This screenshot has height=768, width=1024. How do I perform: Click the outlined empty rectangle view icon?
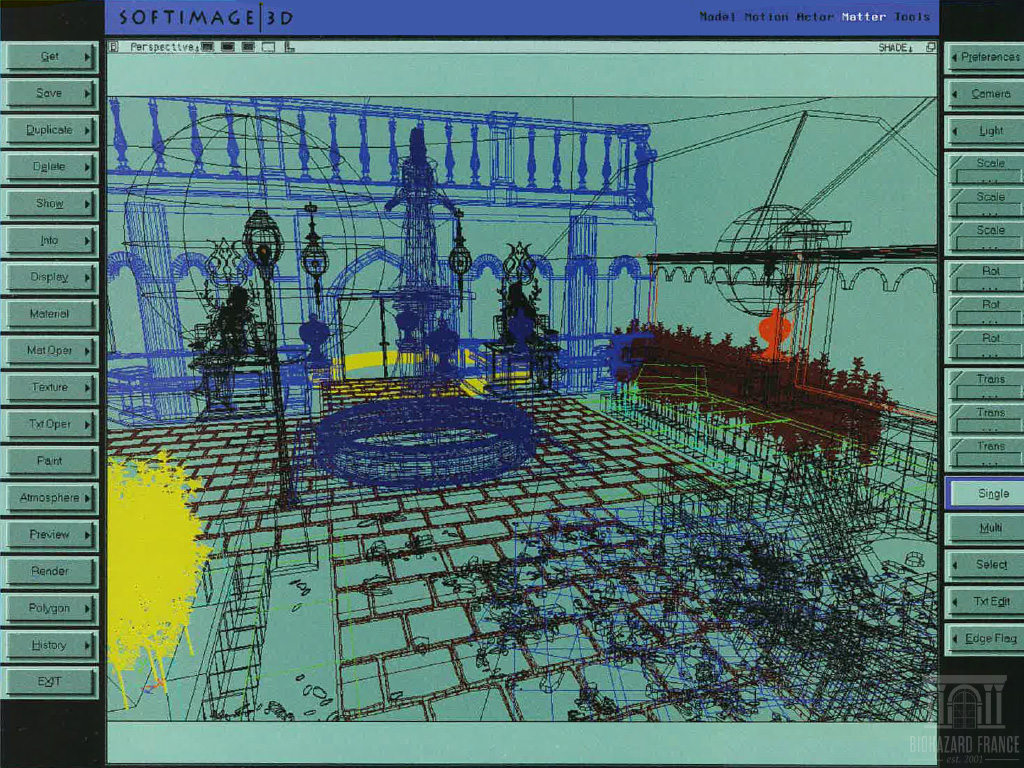tap(268, 47)
